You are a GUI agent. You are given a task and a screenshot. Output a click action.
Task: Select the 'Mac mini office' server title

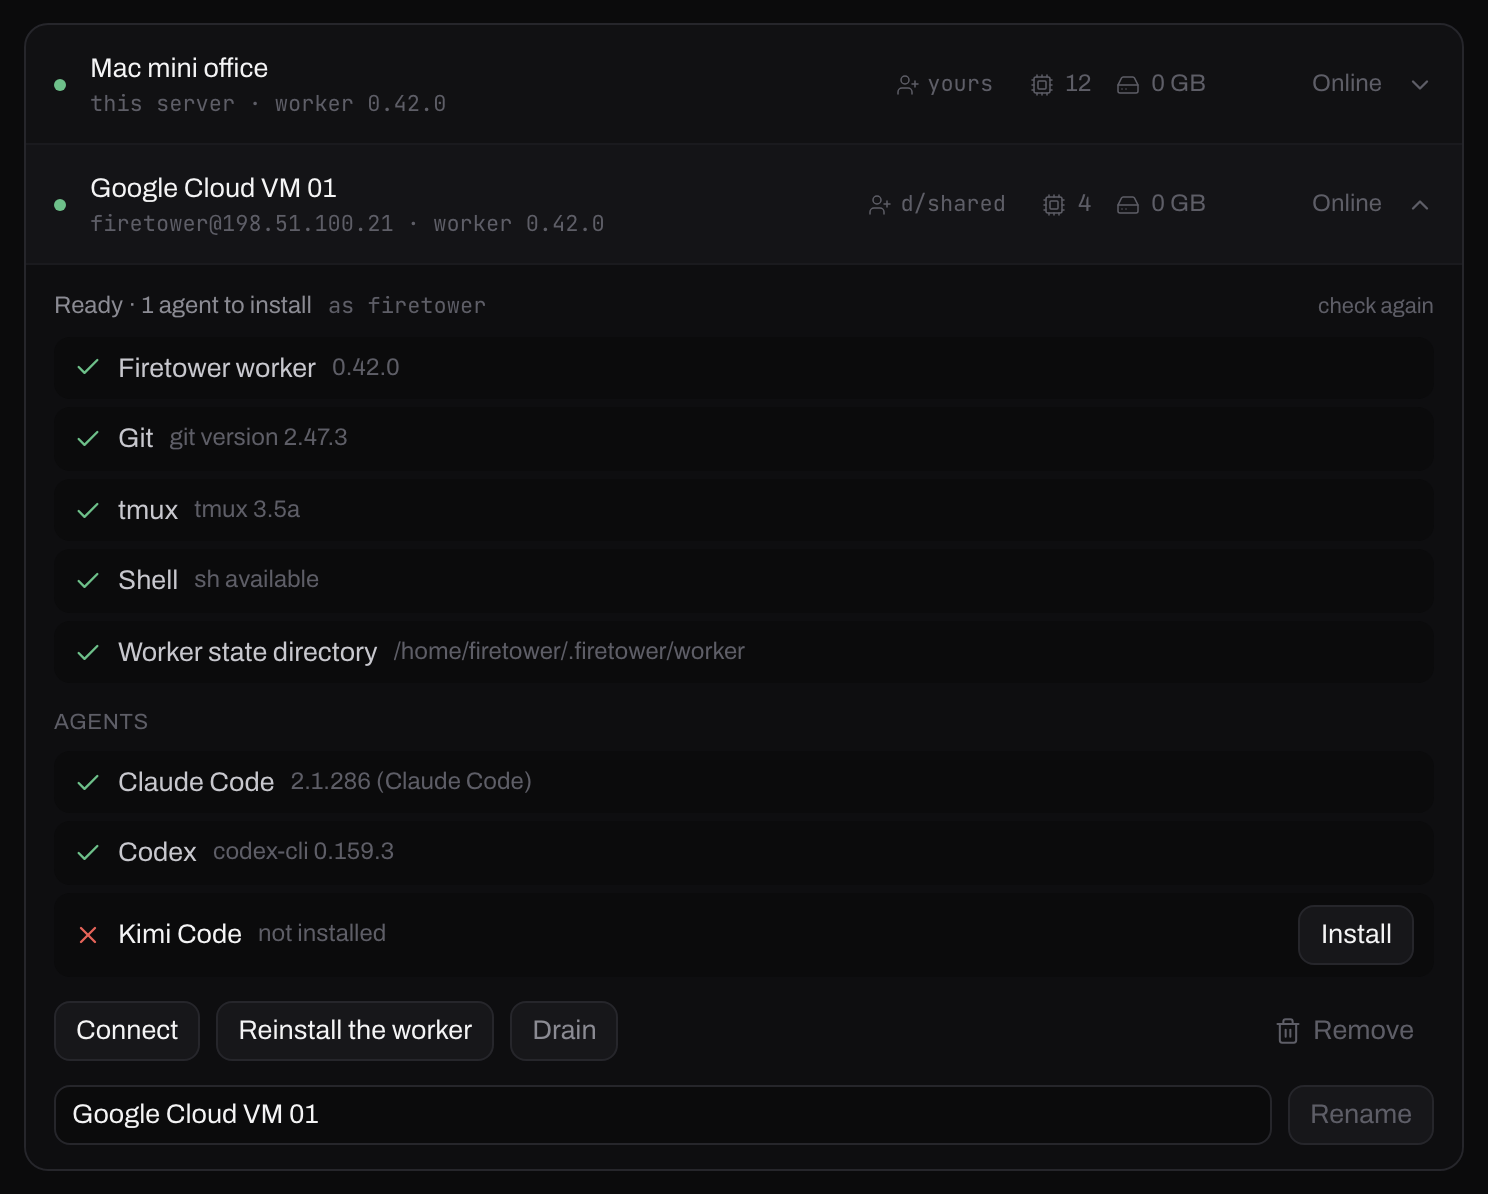pyautogui.click(x=179, y=68)
